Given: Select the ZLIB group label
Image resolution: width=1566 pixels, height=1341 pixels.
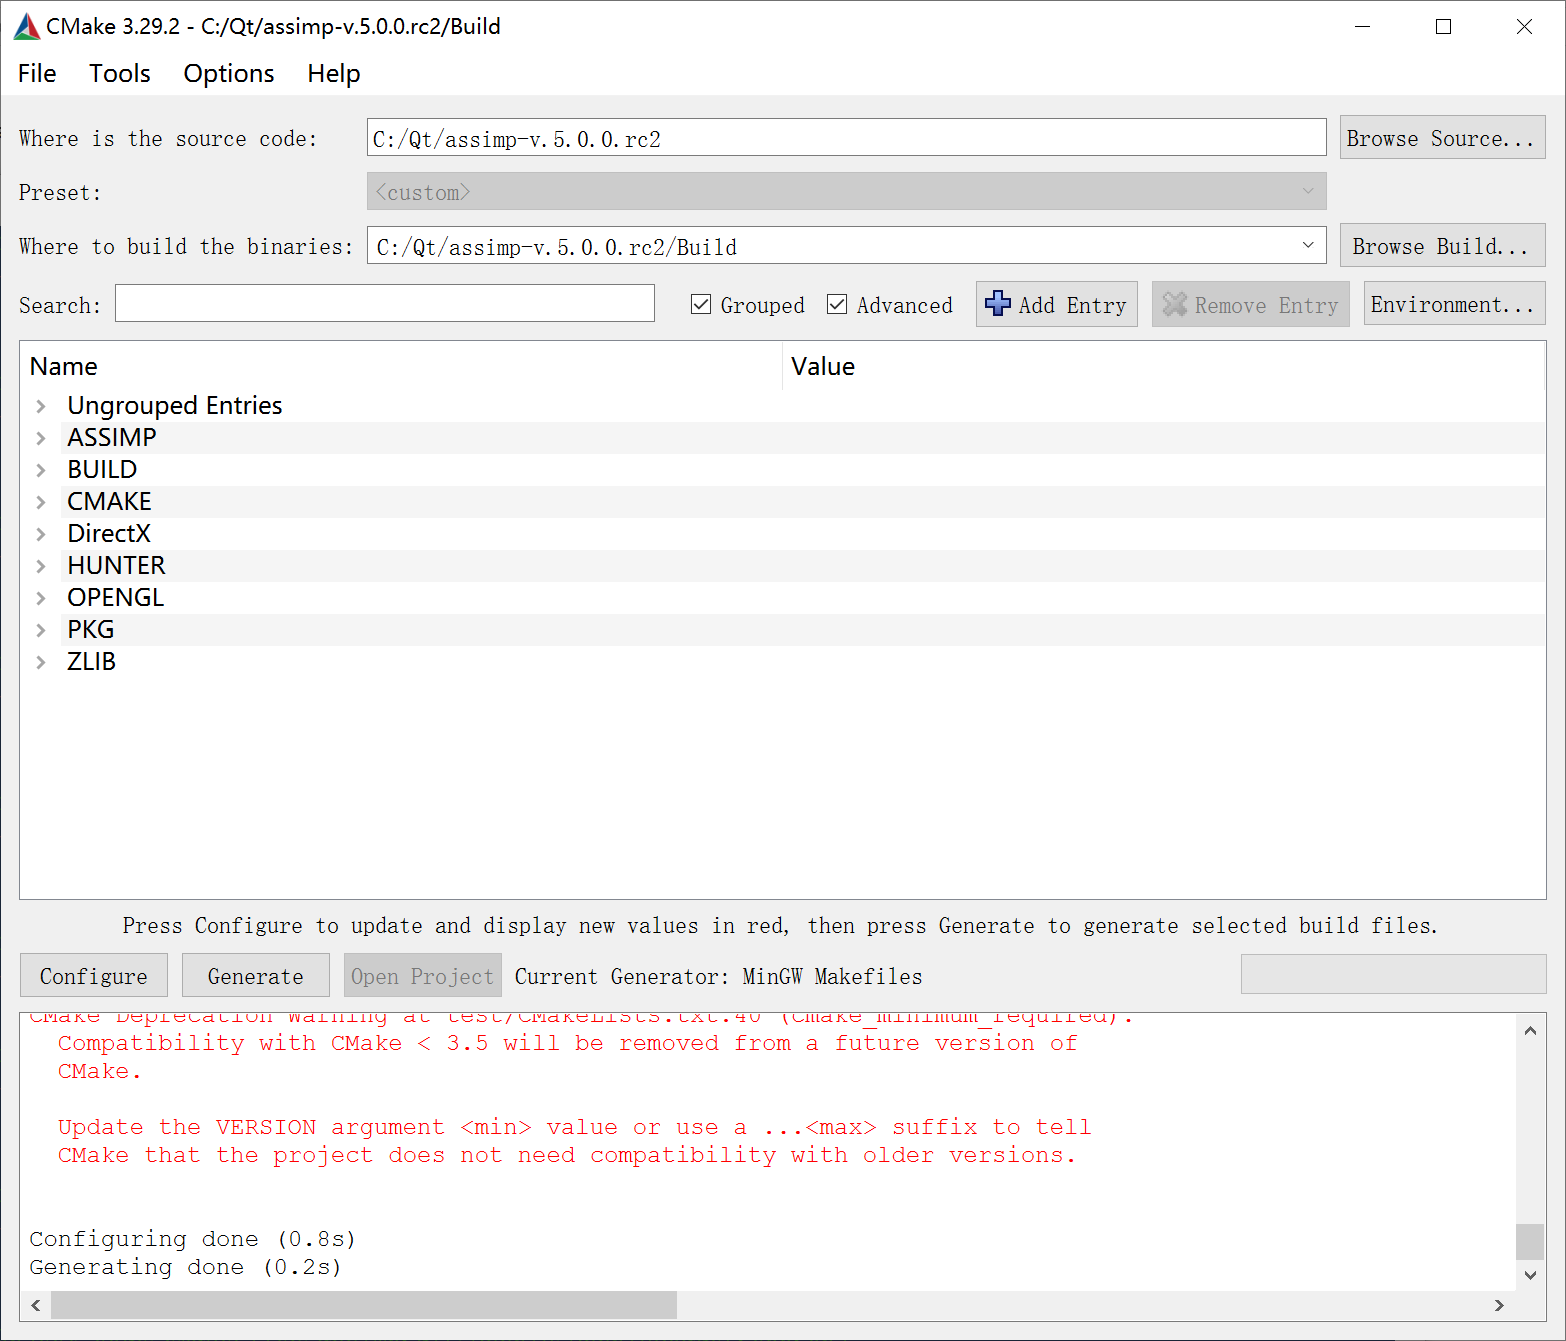Looking at the screenshot, I should (91, 662).
